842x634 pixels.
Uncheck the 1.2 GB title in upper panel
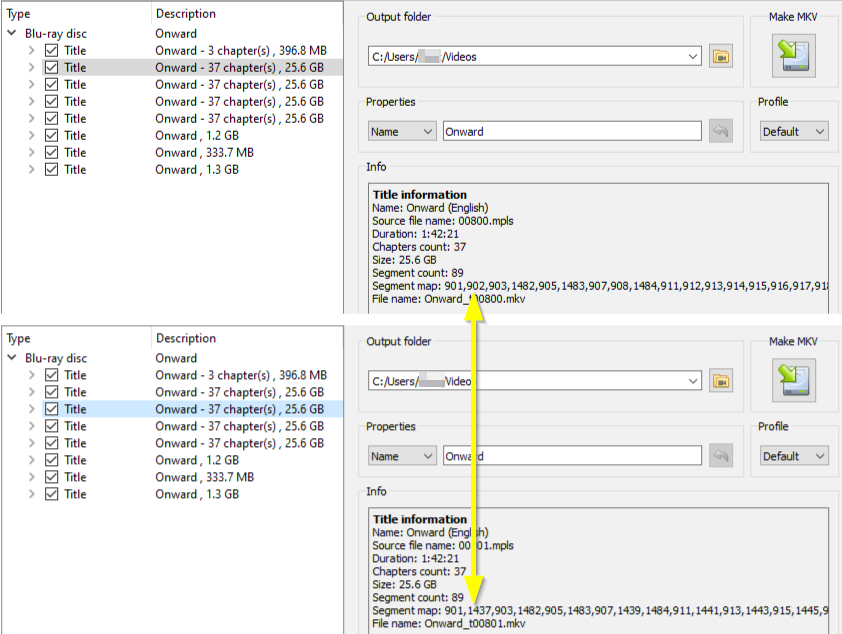coord(52,135)
